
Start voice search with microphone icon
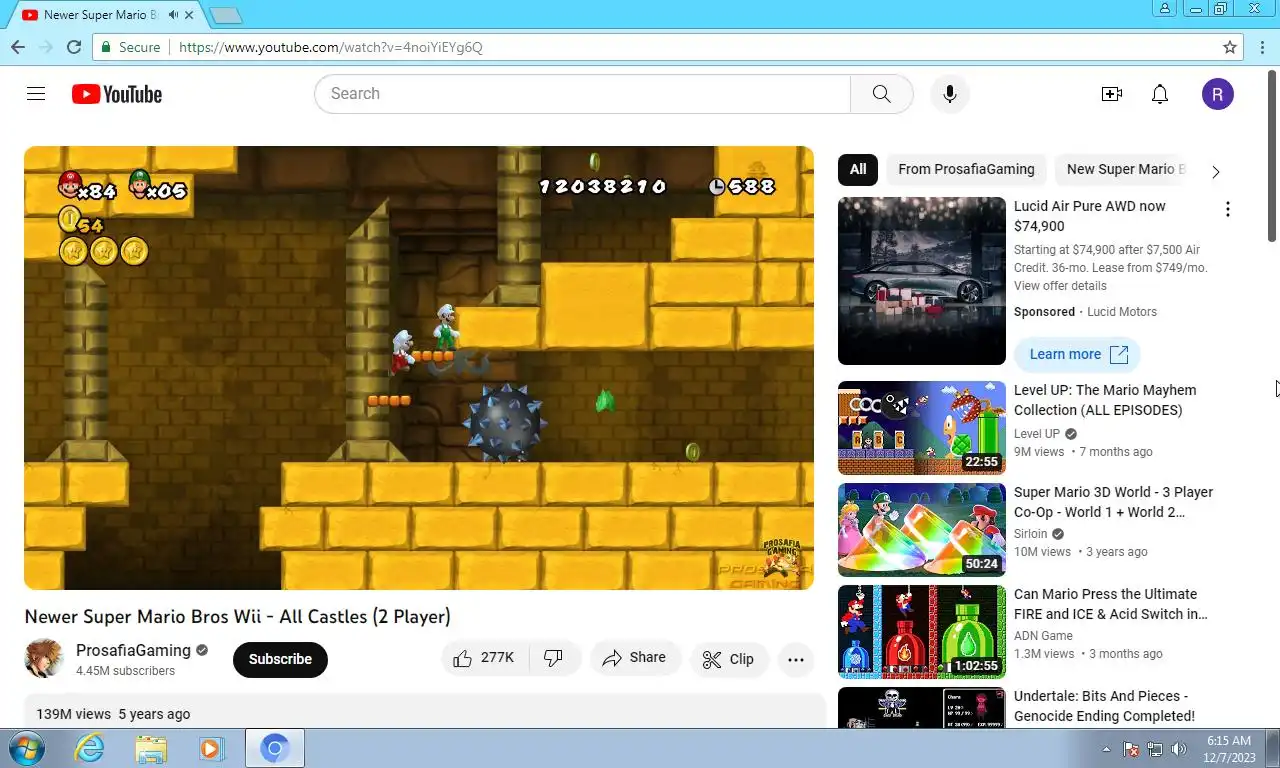[950, 94]
